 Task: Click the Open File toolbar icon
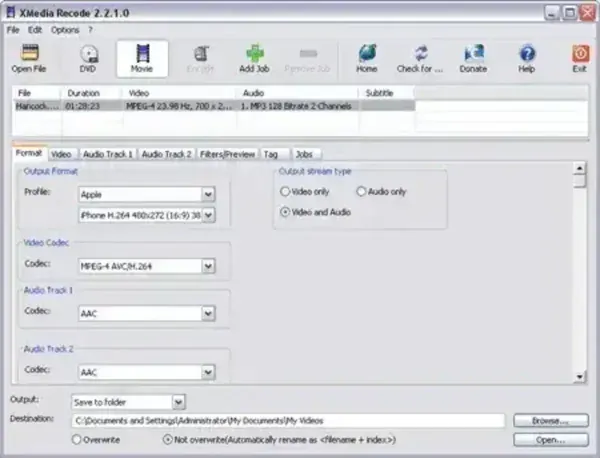28,54
